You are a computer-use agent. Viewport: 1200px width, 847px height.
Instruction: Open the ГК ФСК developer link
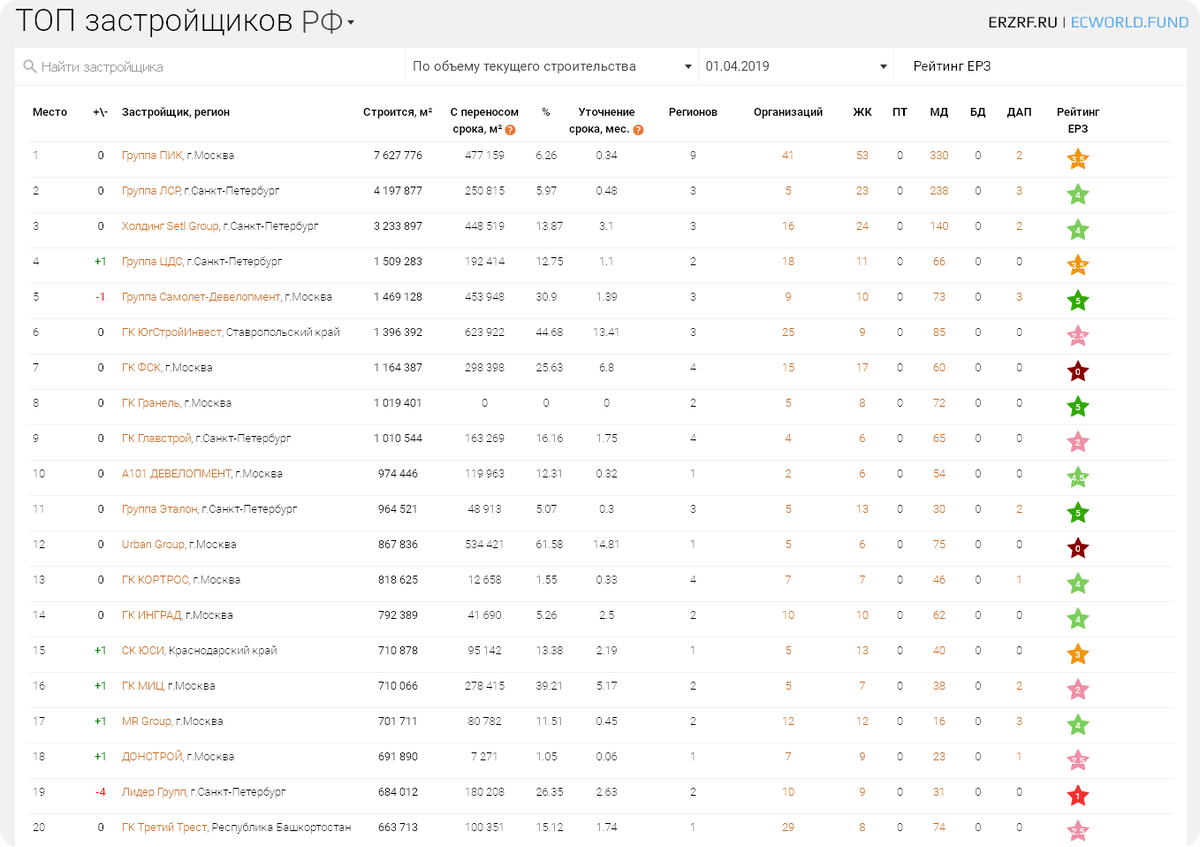tap(142, 368)
